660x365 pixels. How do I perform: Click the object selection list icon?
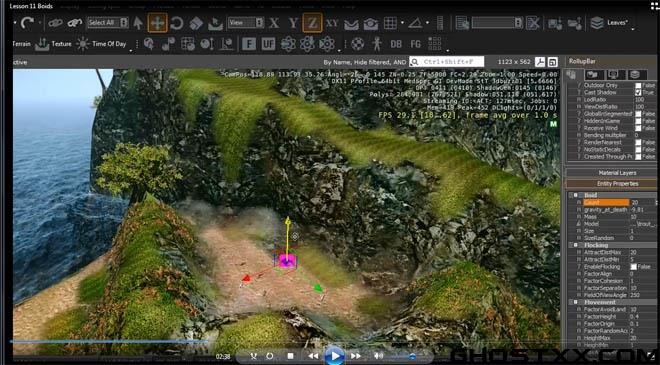462,23
